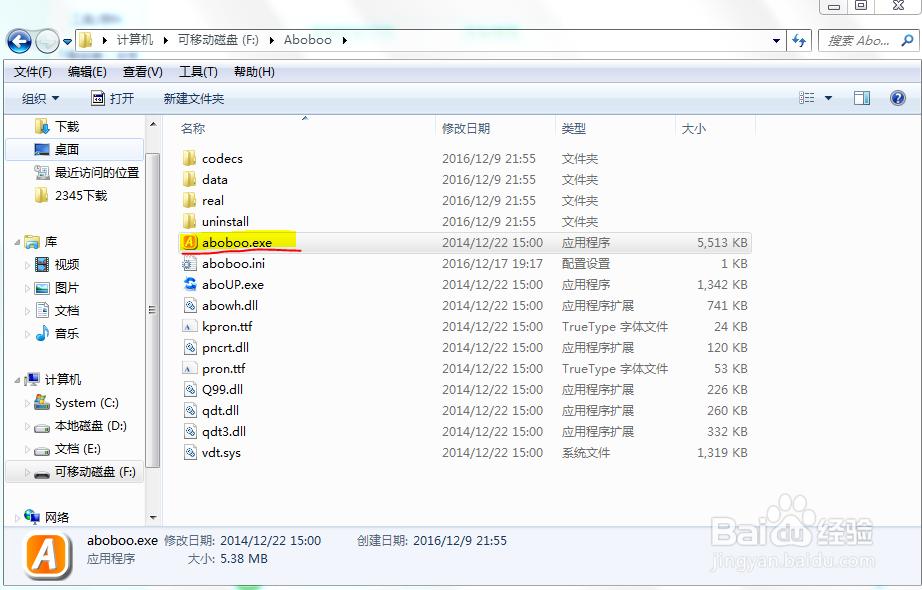This screenshot has height=590, width=922.
Task: Select the aboboo.ini settings file icon
Action: point(189,264)
